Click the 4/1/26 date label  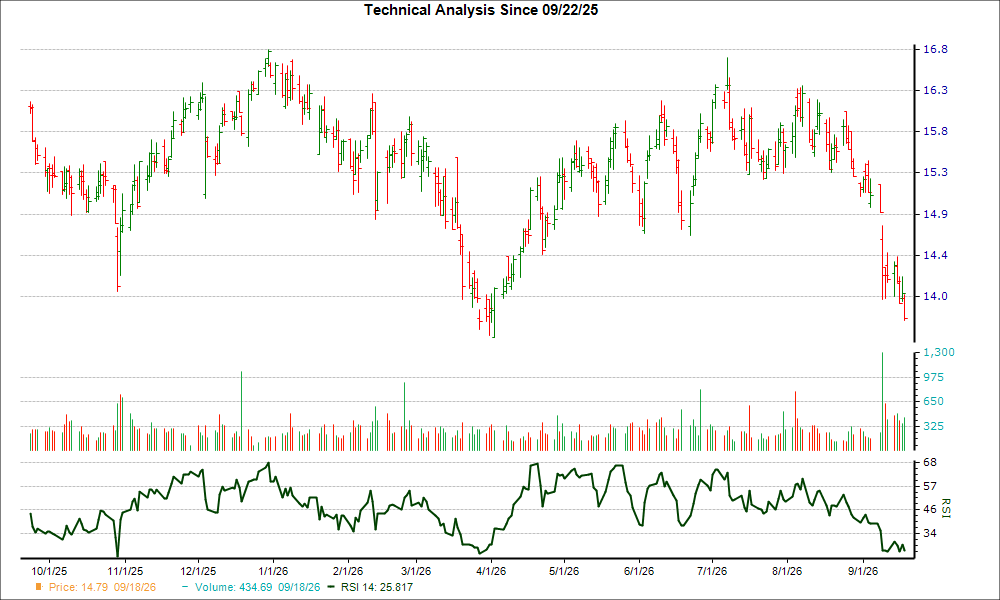click(490, 571)
